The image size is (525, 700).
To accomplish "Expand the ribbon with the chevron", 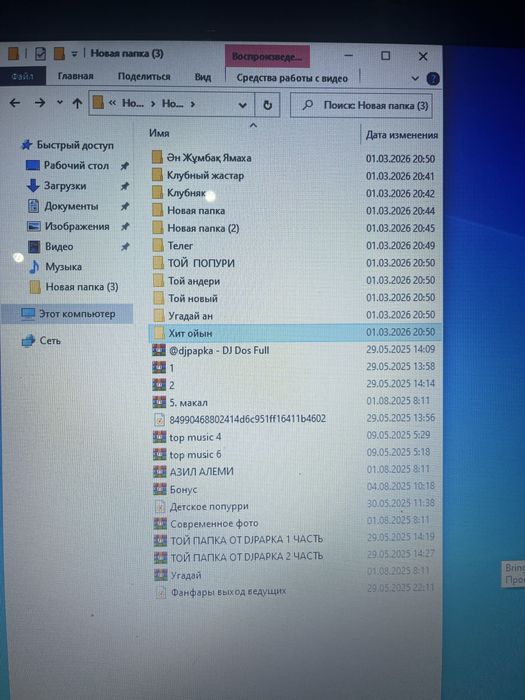I will tap(415, 79).
